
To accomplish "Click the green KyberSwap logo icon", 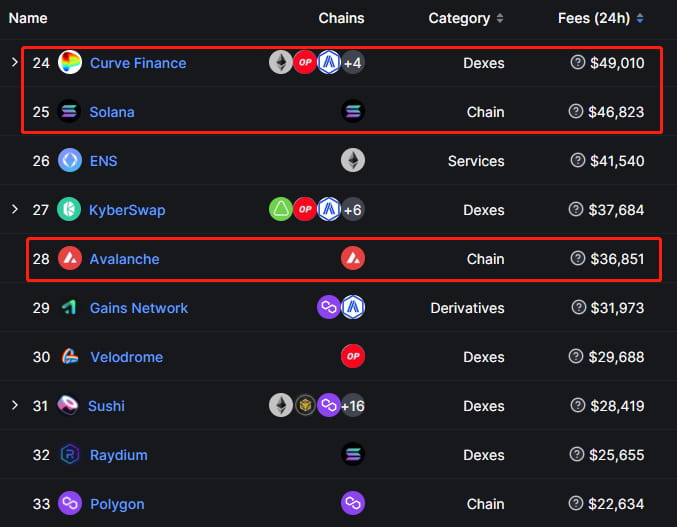I will (70, 210).
